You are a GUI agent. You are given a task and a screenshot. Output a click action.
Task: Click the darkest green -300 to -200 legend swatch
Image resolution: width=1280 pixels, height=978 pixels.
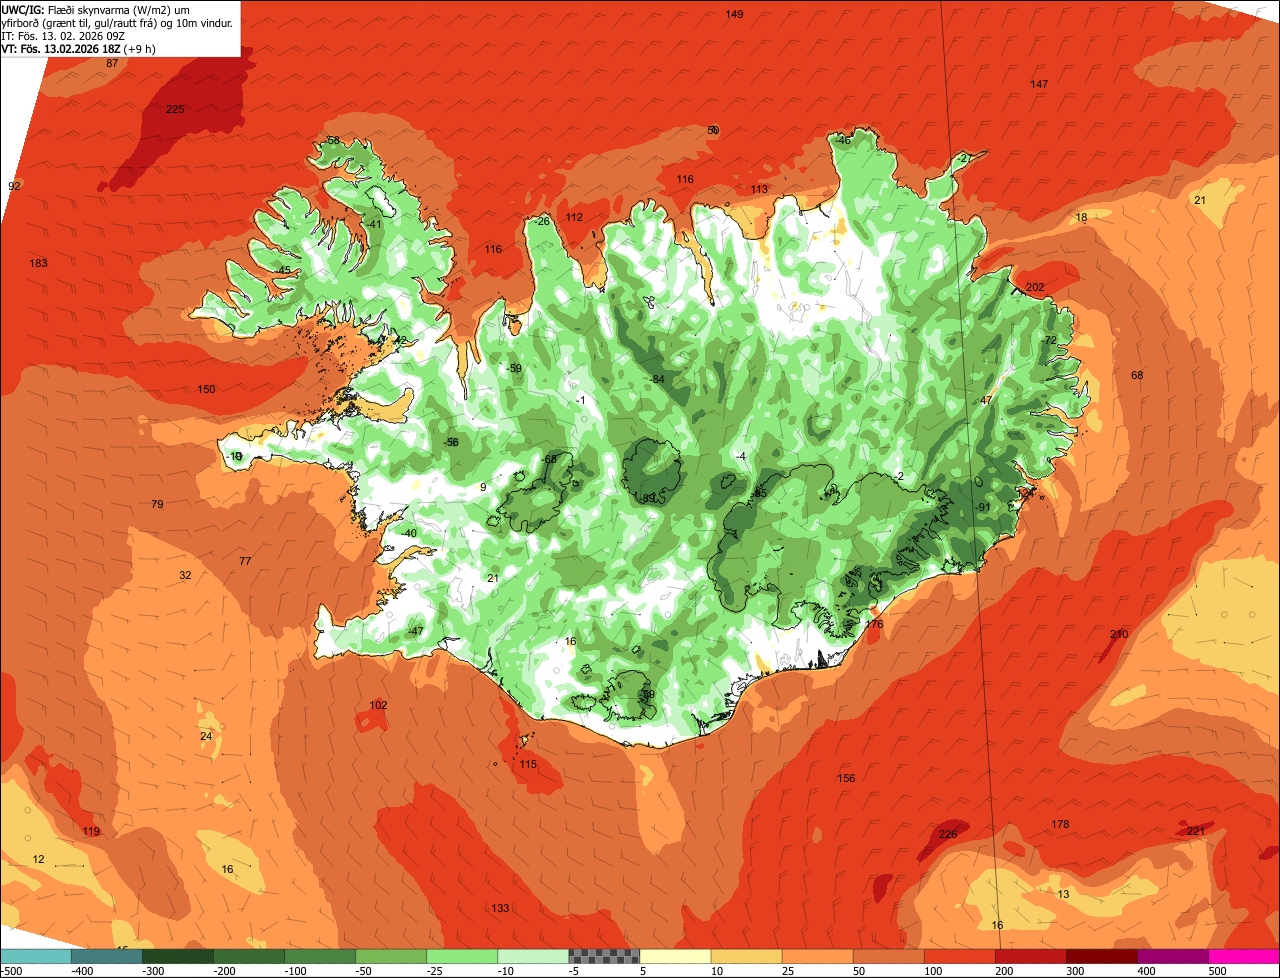tap(177, 956)
